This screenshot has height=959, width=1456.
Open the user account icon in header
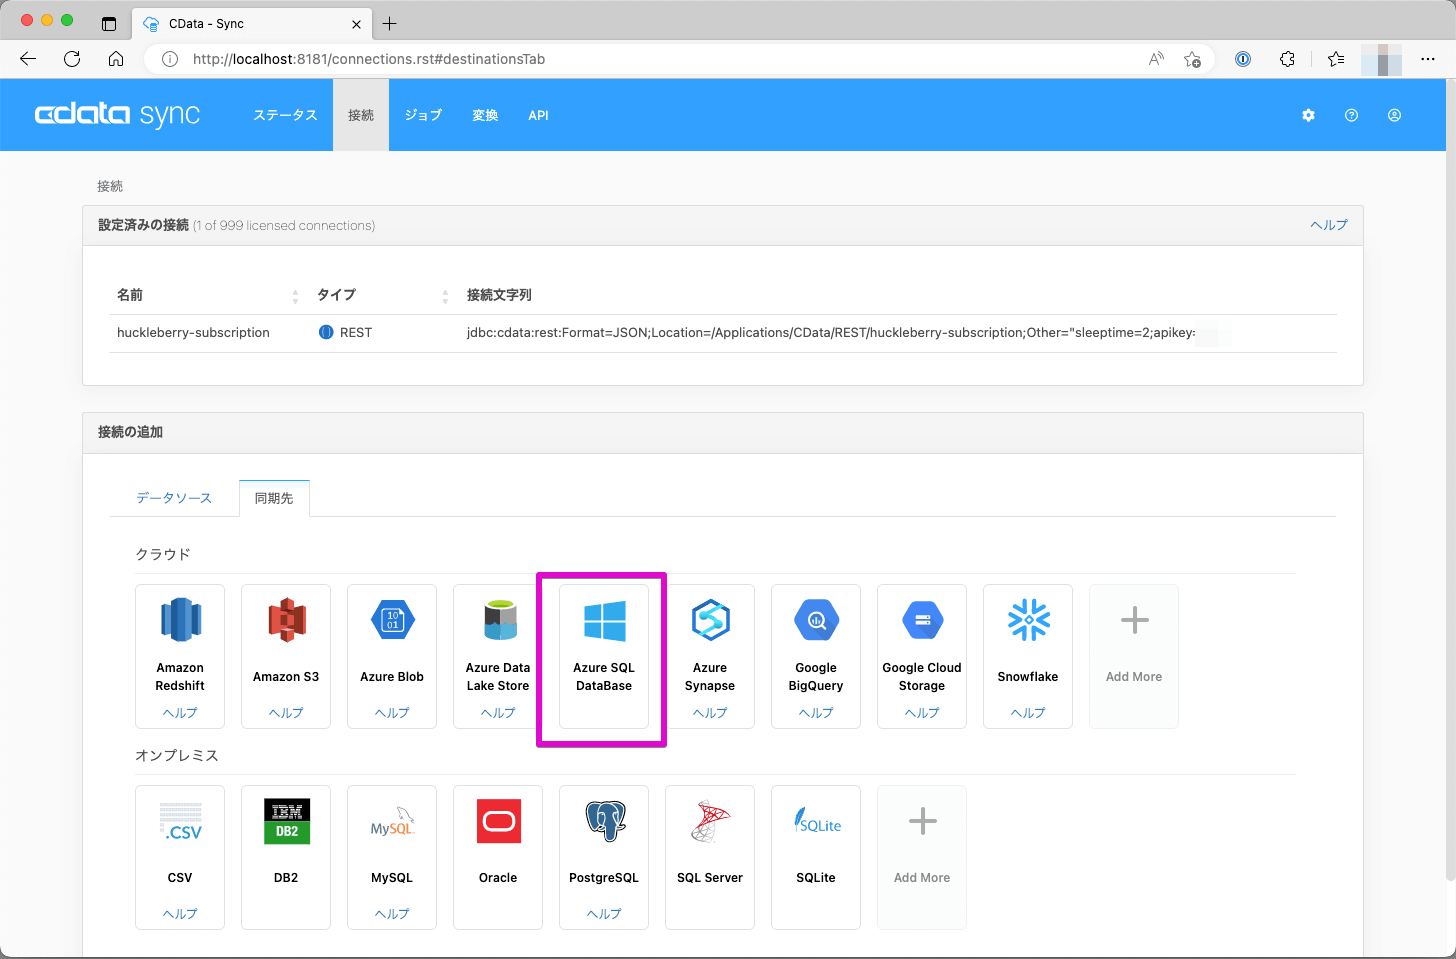[1394, 115]
